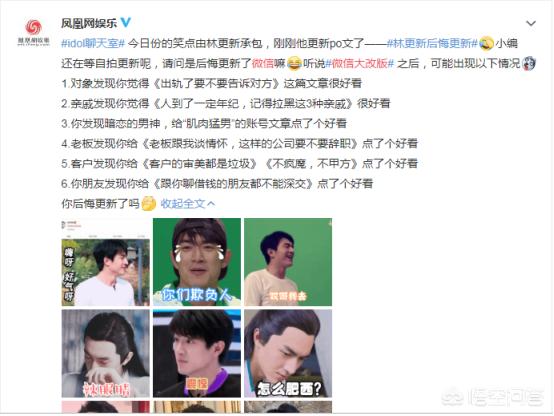Open the 怎么肥西? meme image
The height and width of the screenshot is (416, 554).
pyautogui.click(x=288, y=353)
